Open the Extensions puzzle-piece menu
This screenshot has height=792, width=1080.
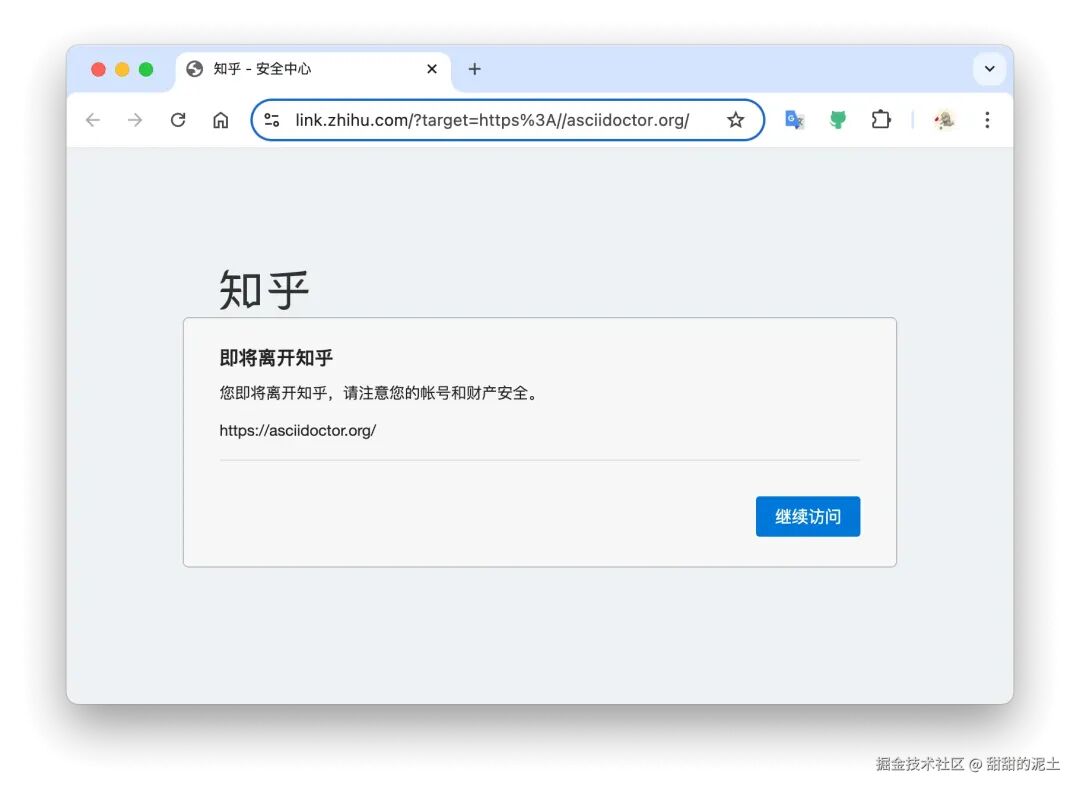coord(881,120)
